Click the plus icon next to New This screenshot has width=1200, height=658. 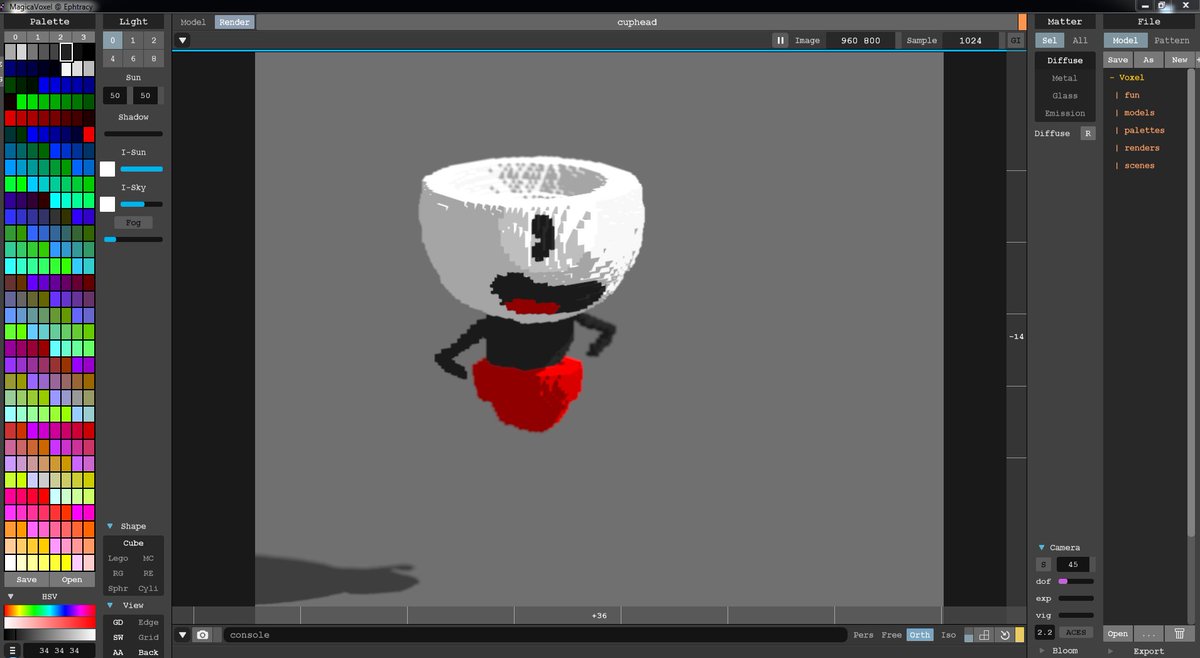point(1197,60)
